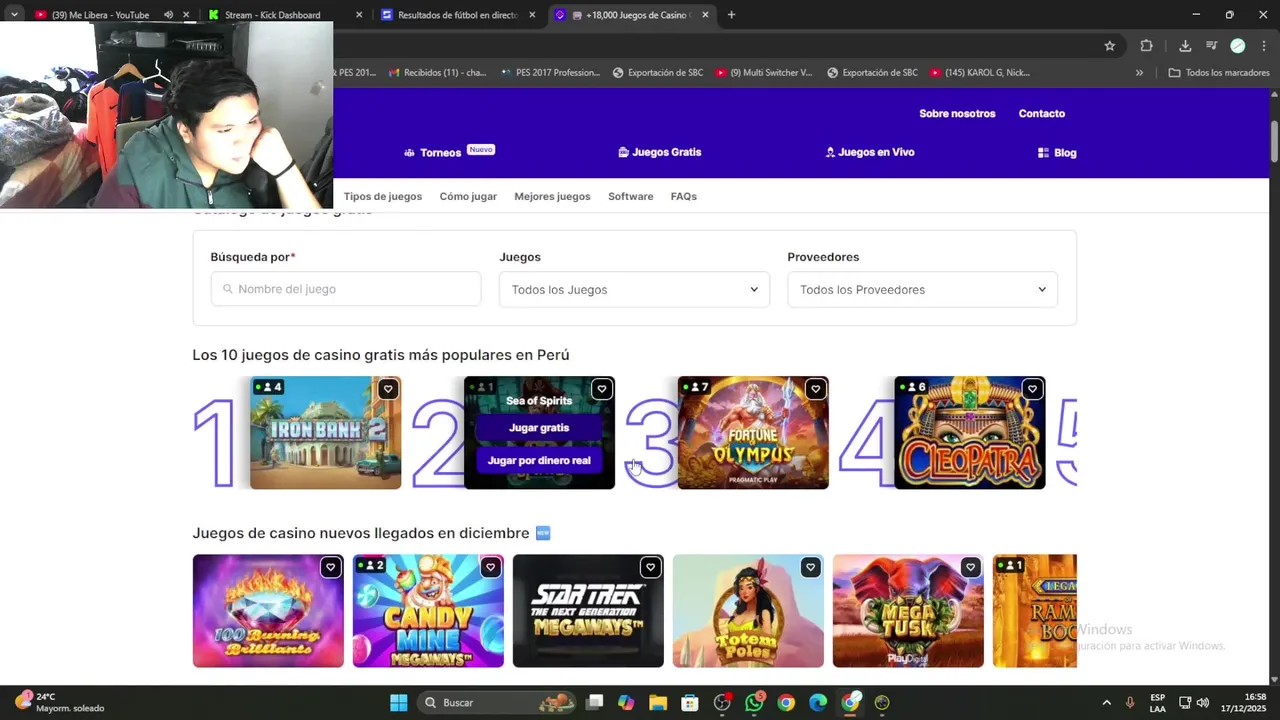The width and height of the screenshot is (1280, 720).
Task: Jump to Tipos de juegos section
Action: pyautogui.click(x=383, y=196)
